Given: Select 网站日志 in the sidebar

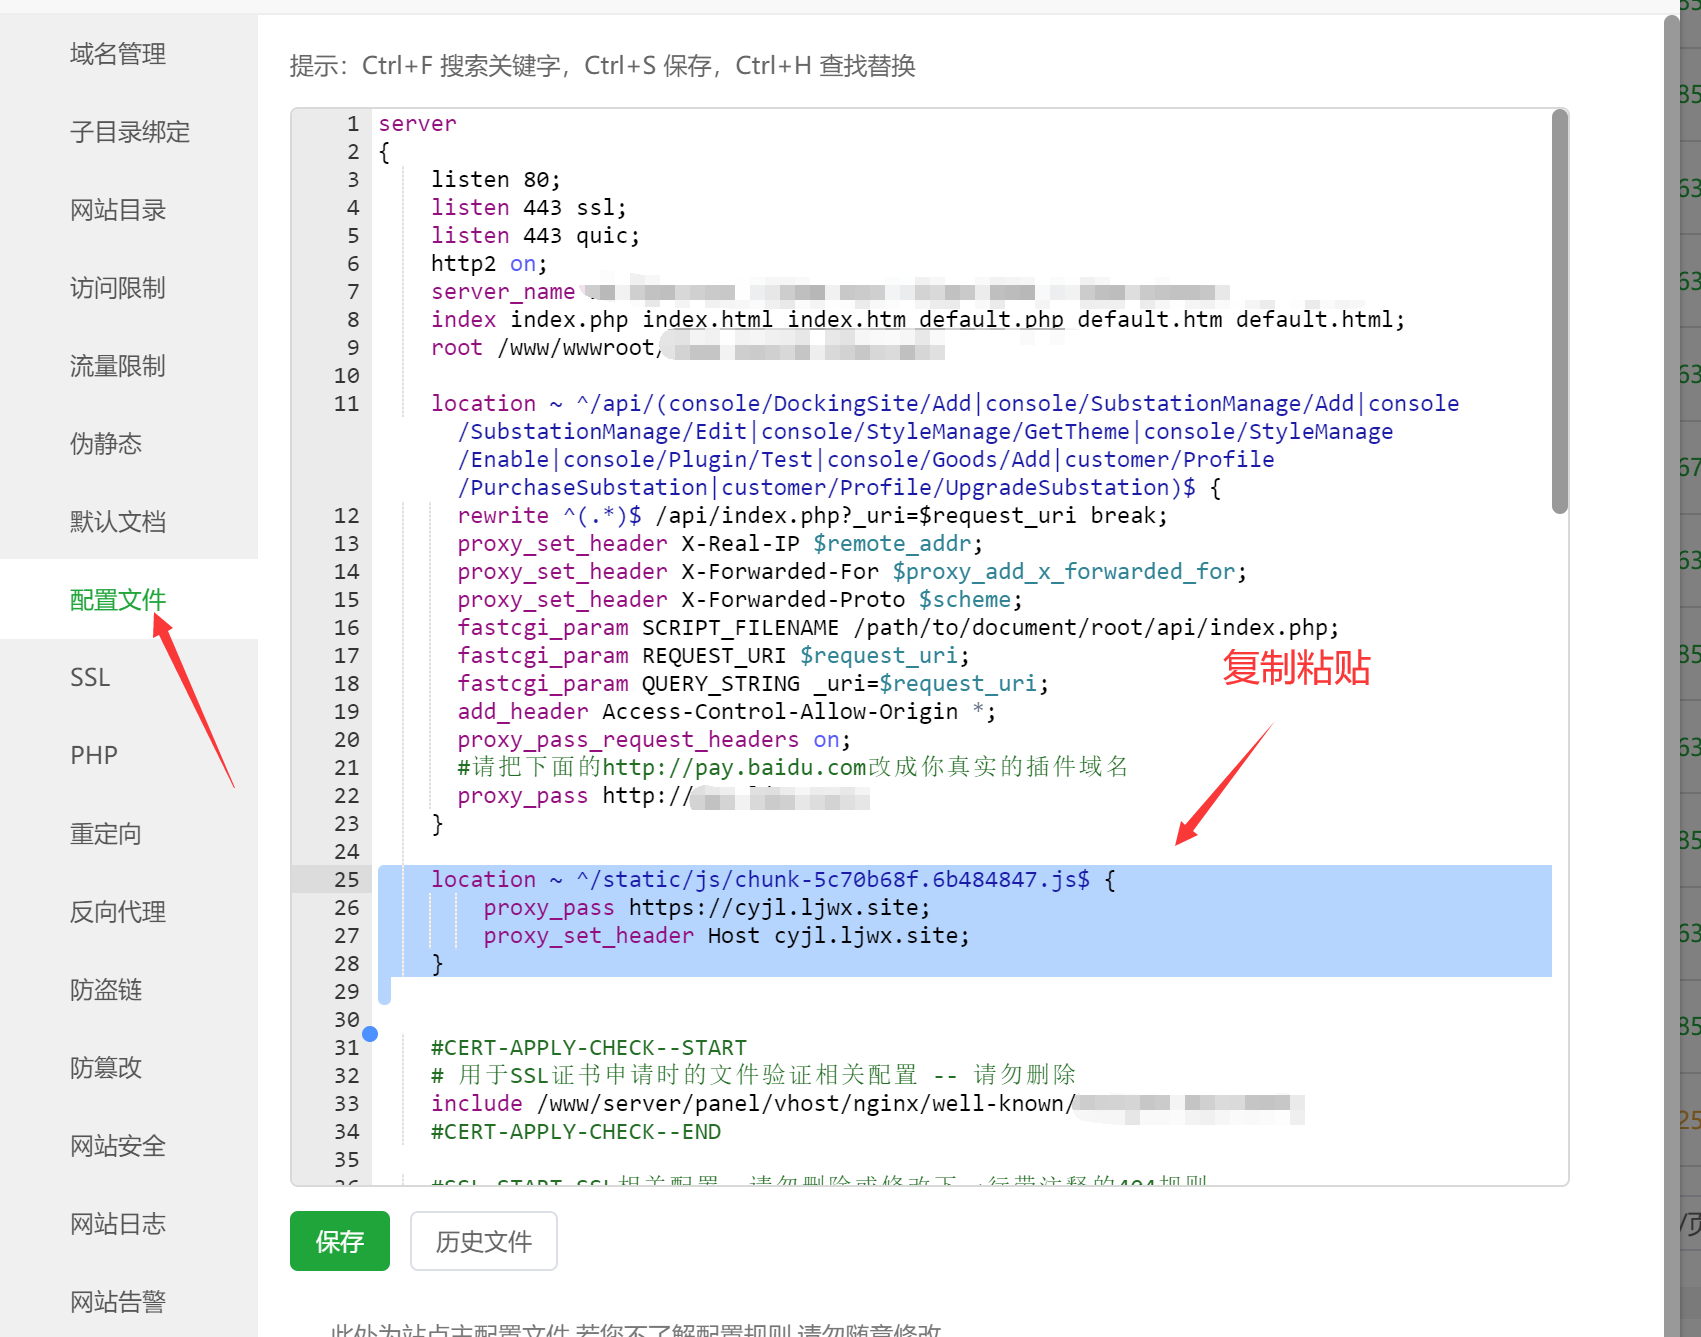Looking at the screenshot, I should click(x=118, y=1224).
